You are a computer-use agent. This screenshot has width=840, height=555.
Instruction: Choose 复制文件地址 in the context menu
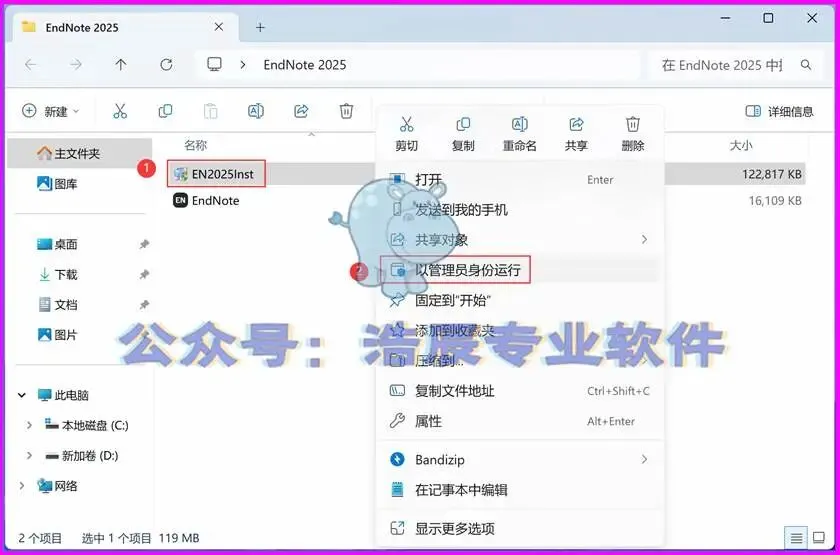pos(520,391)
